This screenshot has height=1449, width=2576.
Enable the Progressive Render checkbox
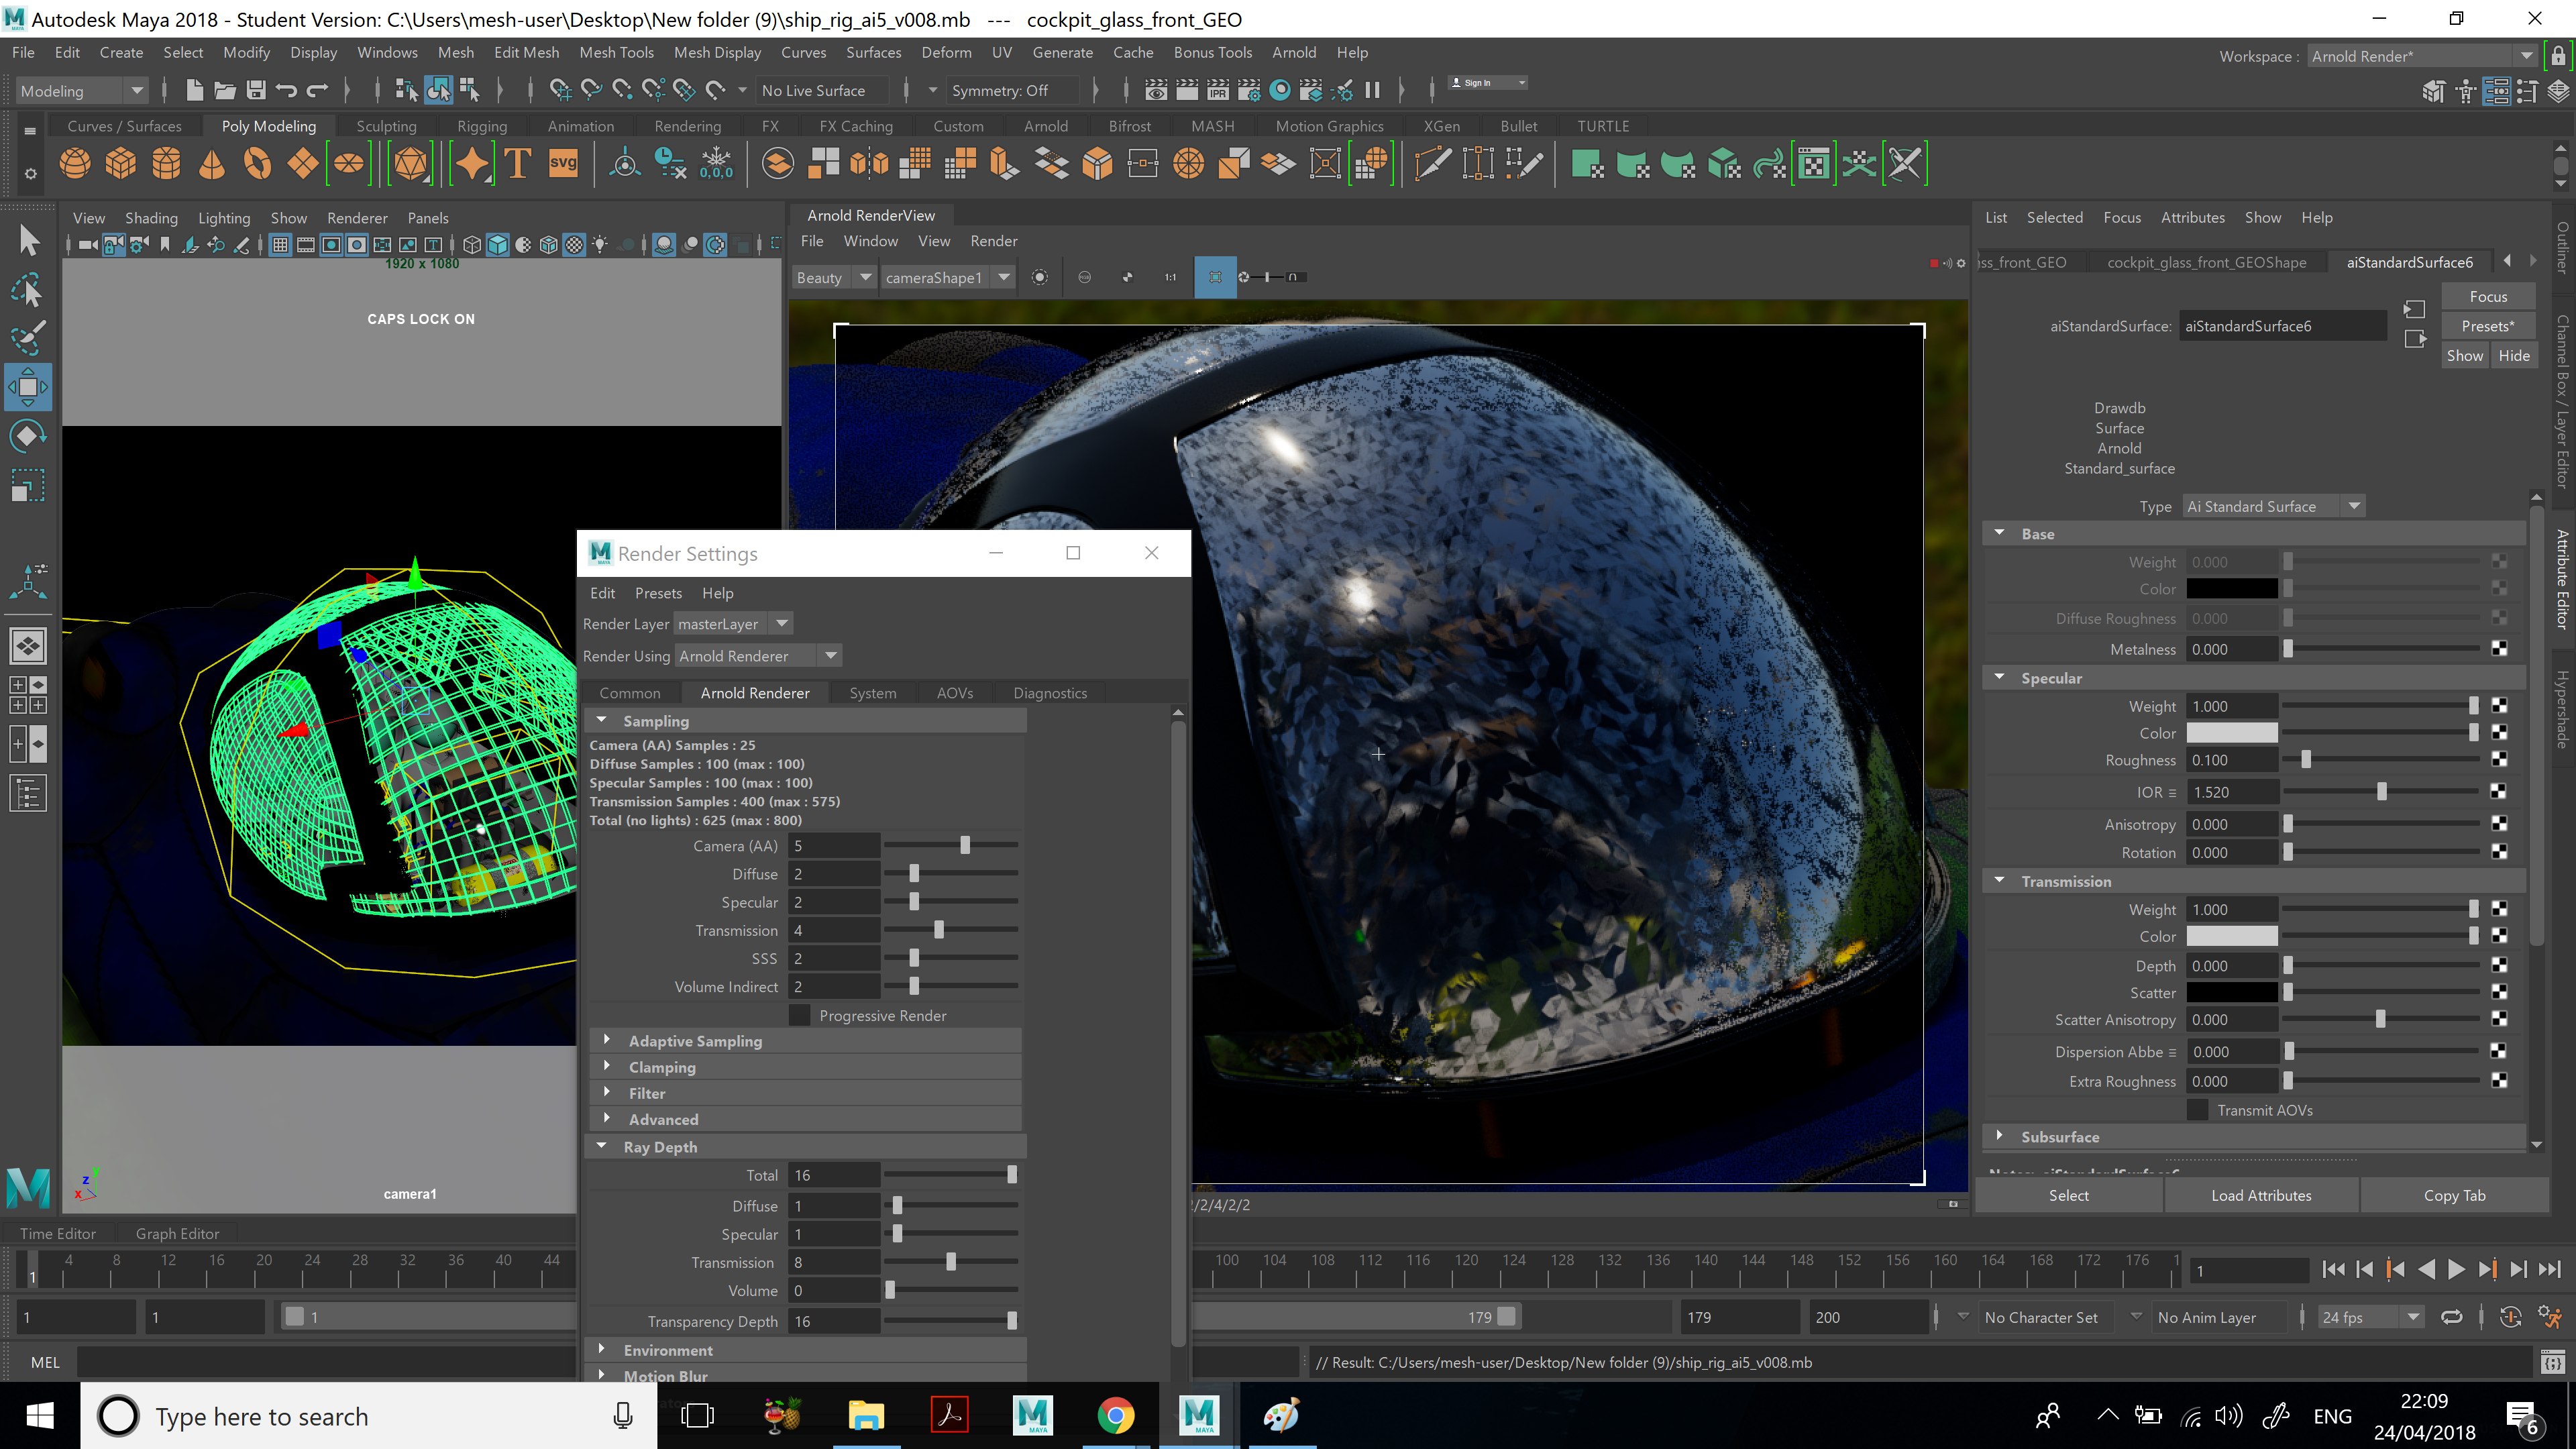[800, 1015]
